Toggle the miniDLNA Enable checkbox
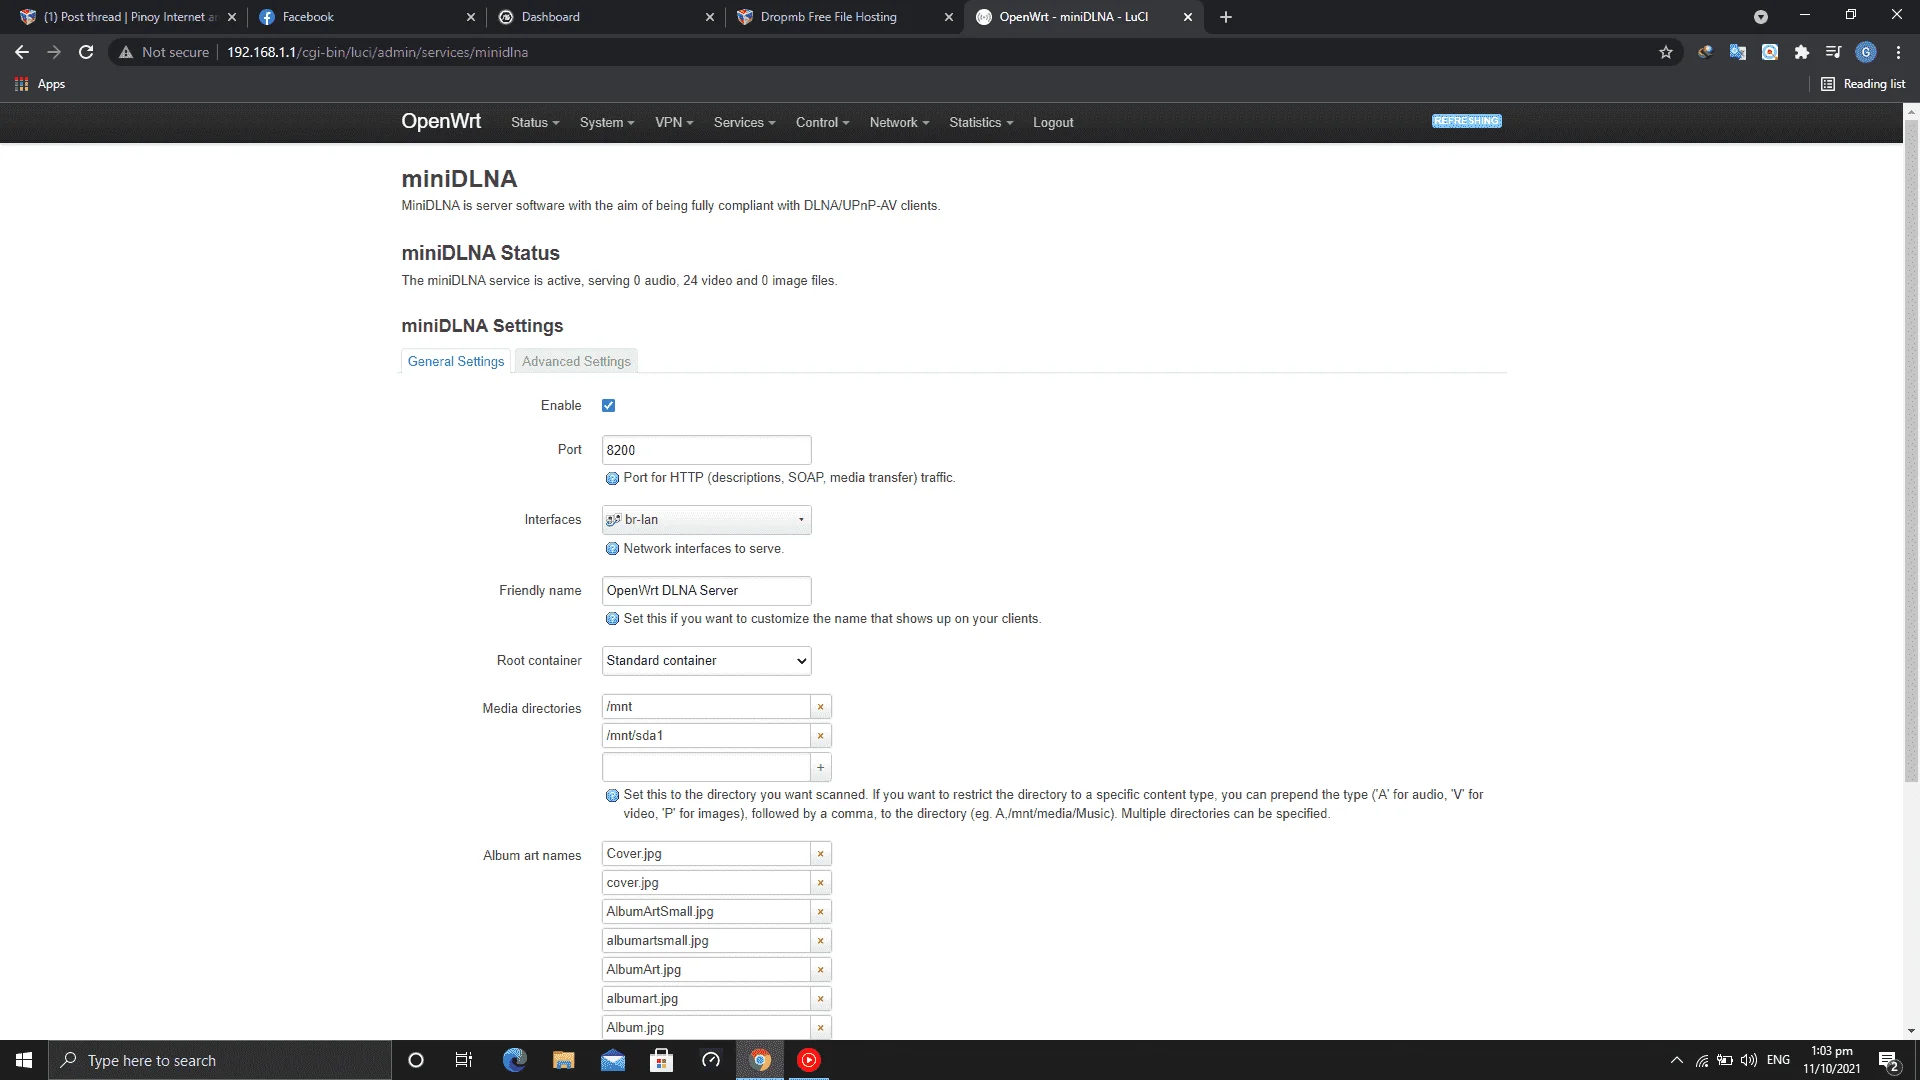This screenshot has height=1080, width=1920. [608, 405]
